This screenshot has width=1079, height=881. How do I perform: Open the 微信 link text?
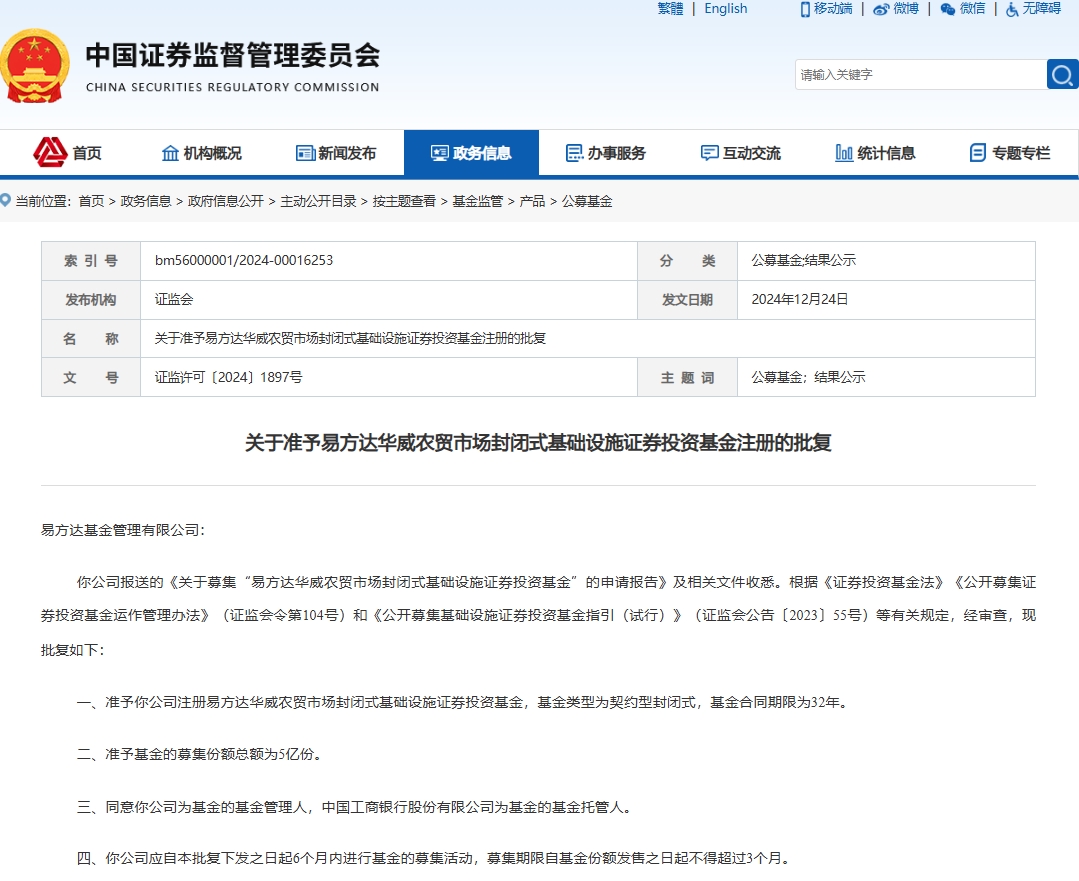coord(972,9)
